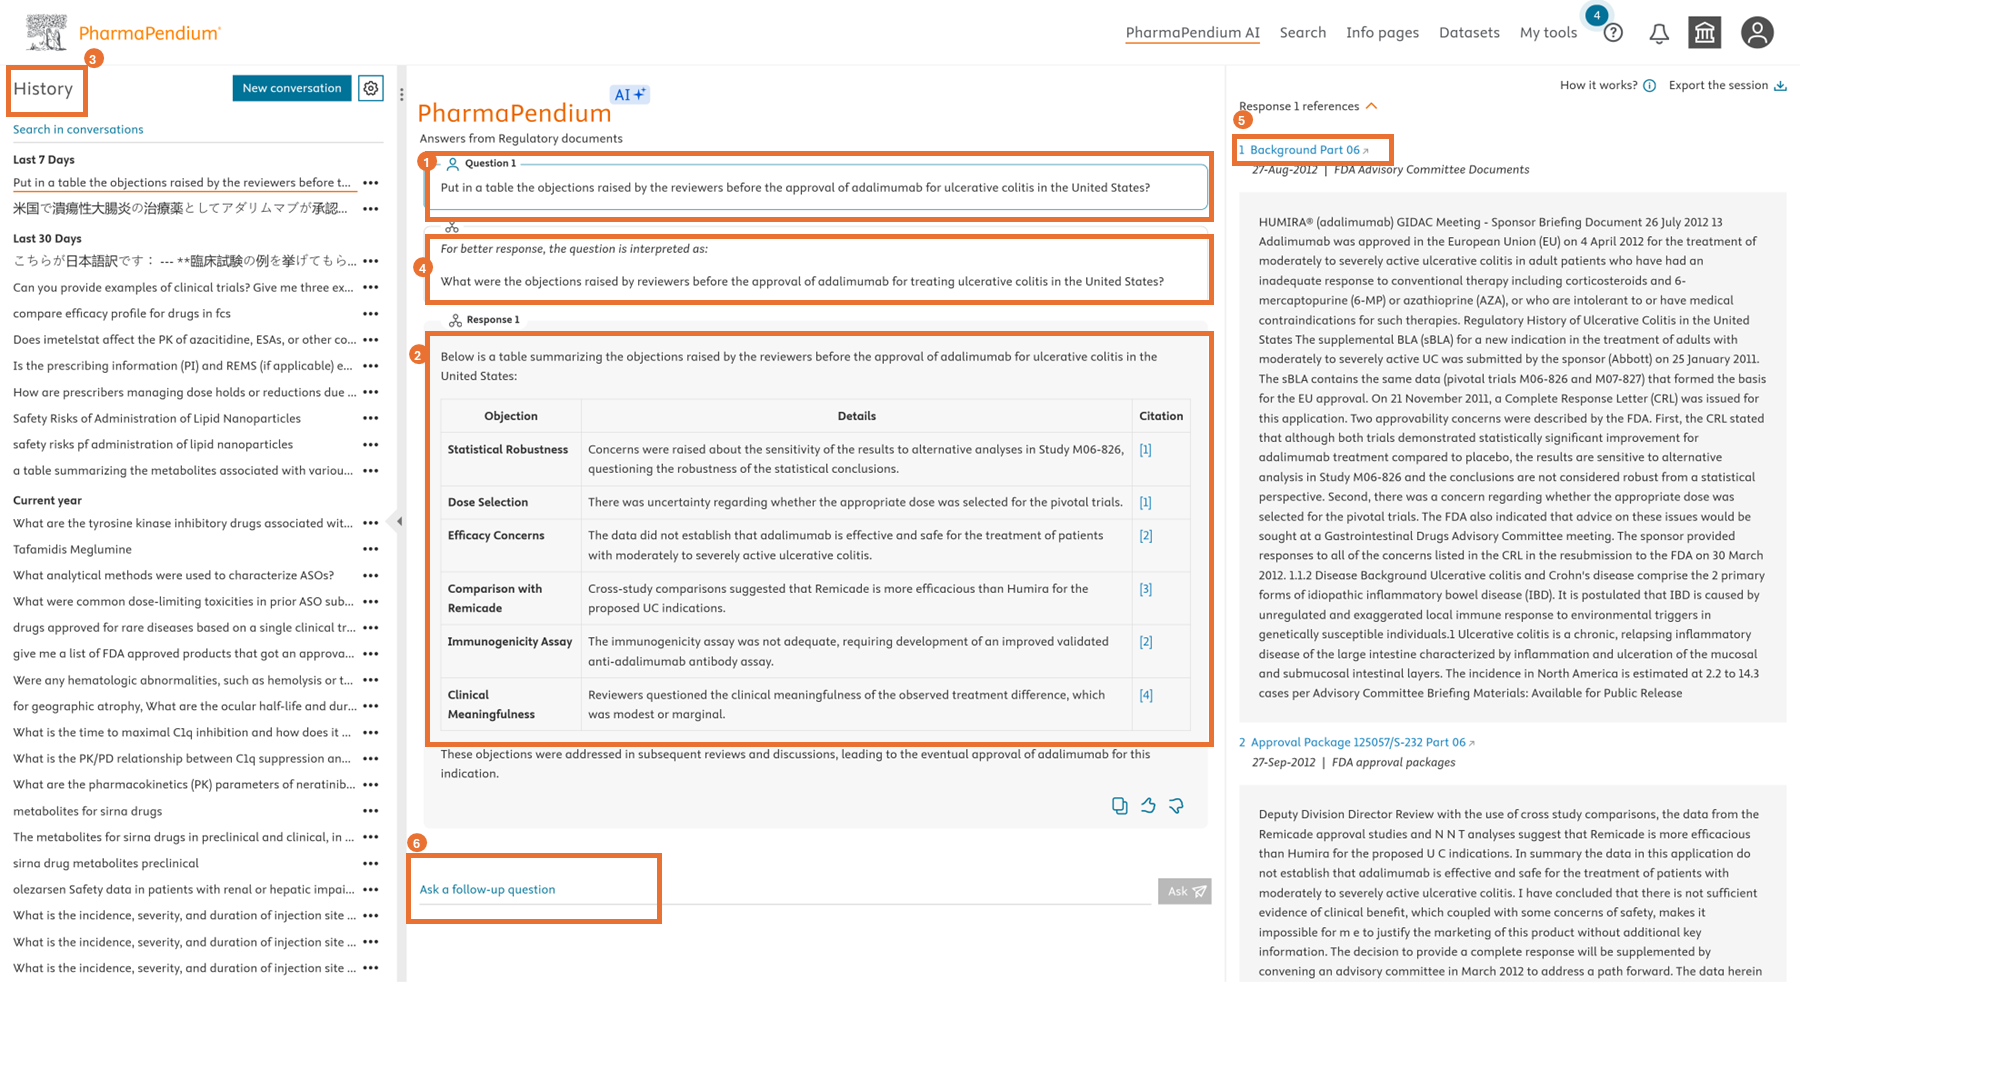The image size is (2000, 1091).
Task: Open options for 'for geographic atrophy' conversation
Action: pyautogui.click(x=371, y=706)
